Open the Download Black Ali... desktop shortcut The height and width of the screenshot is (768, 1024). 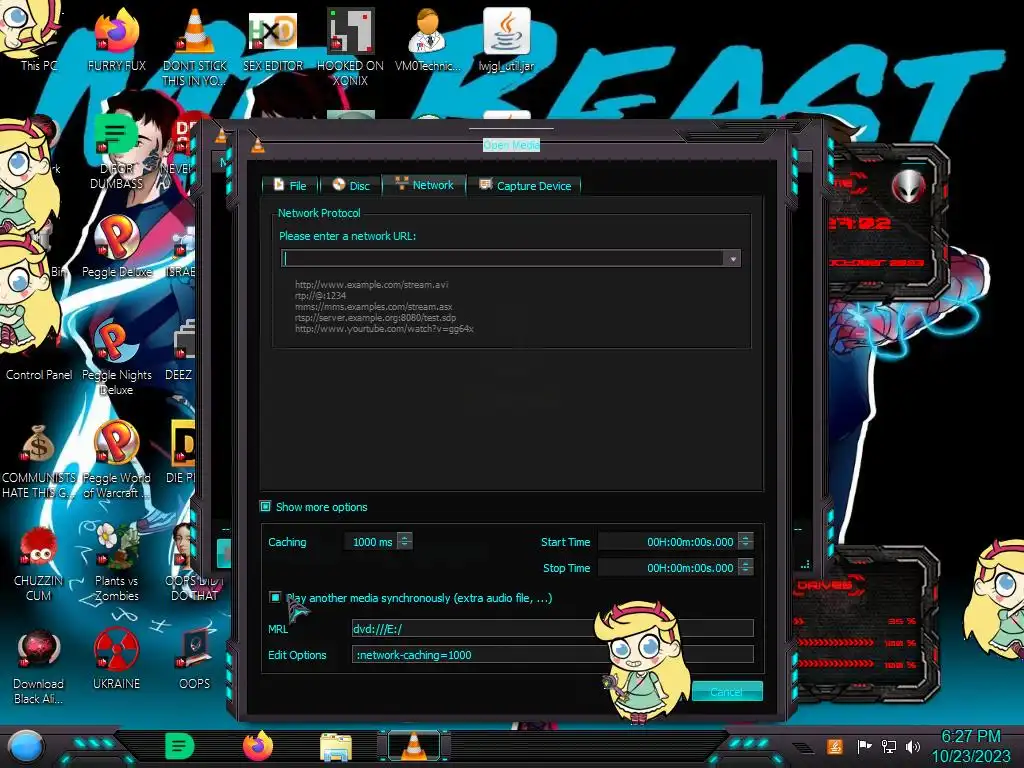coord(38,667)
